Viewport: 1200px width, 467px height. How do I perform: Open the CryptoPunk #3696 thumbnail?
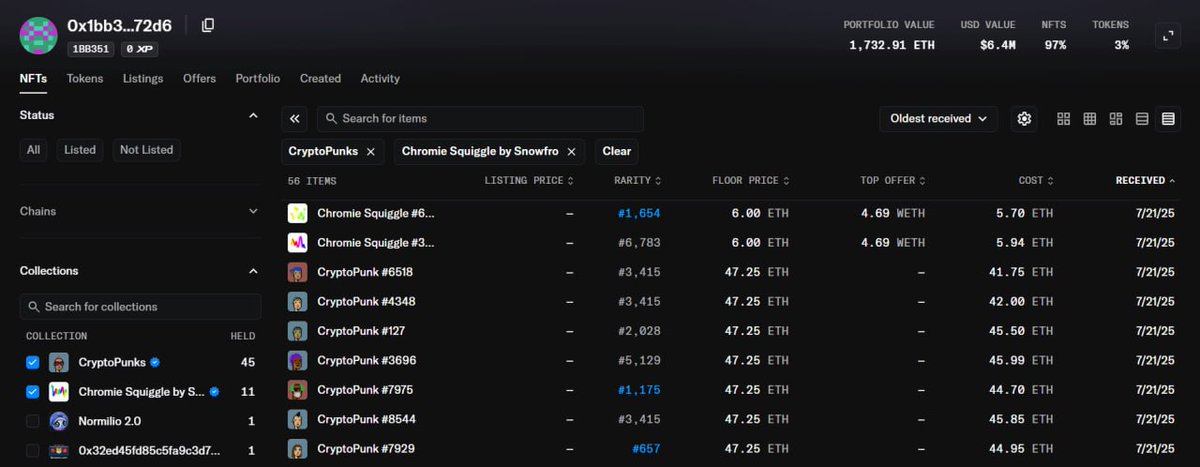(297, 360)
